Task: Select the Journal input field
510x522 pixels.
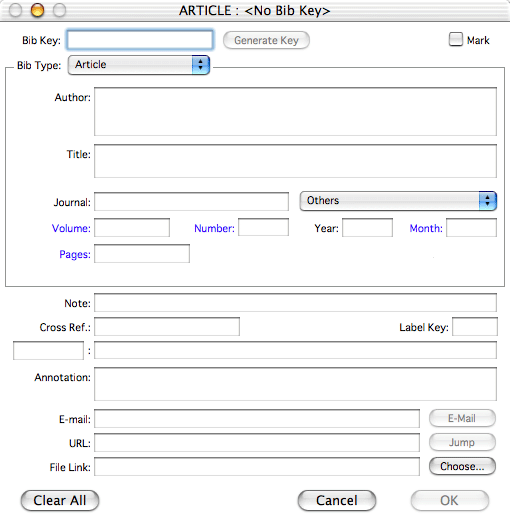Action: click(x=191, y=201)
